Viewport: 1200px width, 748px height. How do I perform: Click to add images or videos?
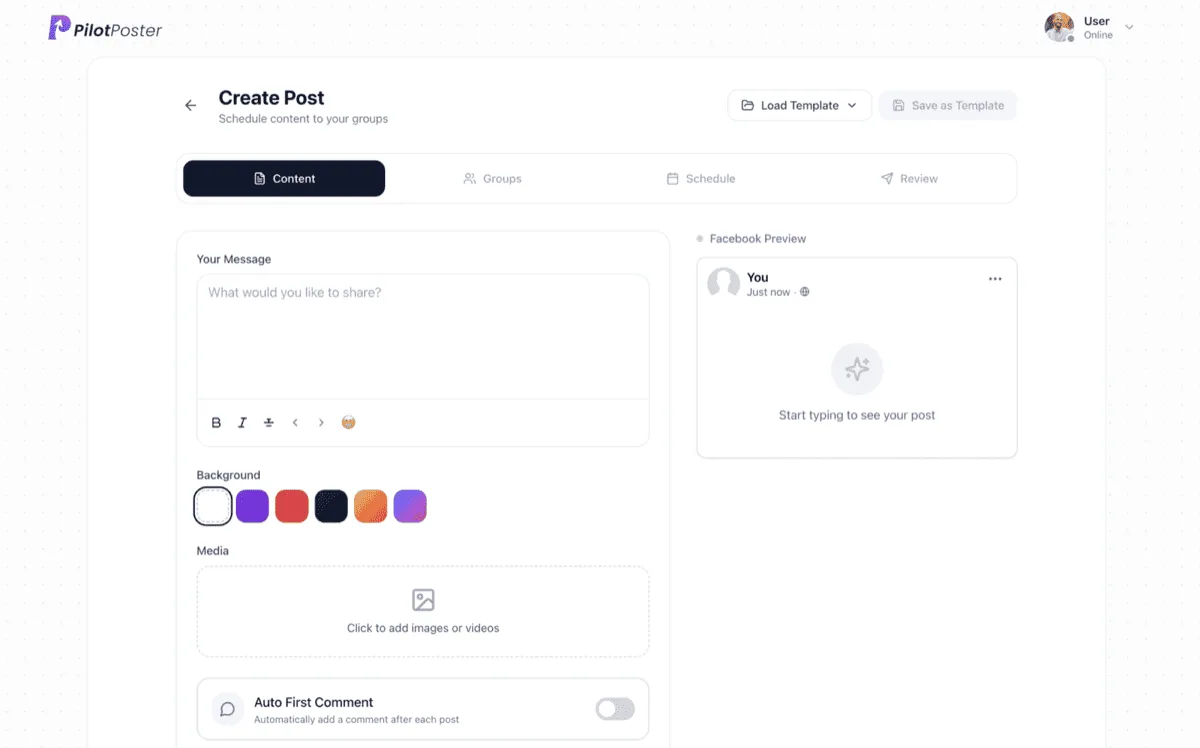(x=423, y=612)
